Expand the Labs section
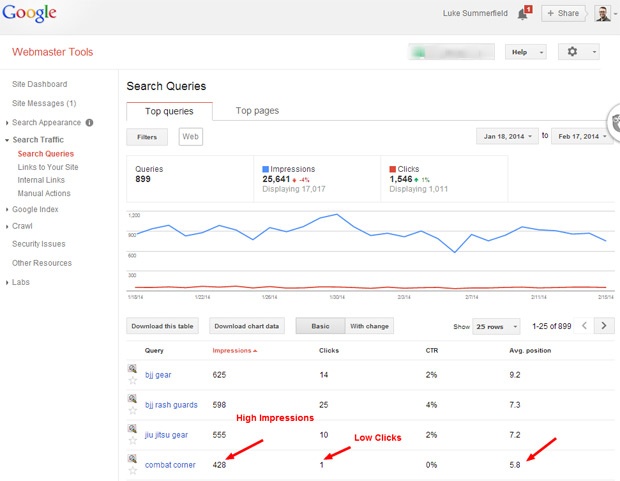This screenshot has width=620, height=481. point(7,282)
